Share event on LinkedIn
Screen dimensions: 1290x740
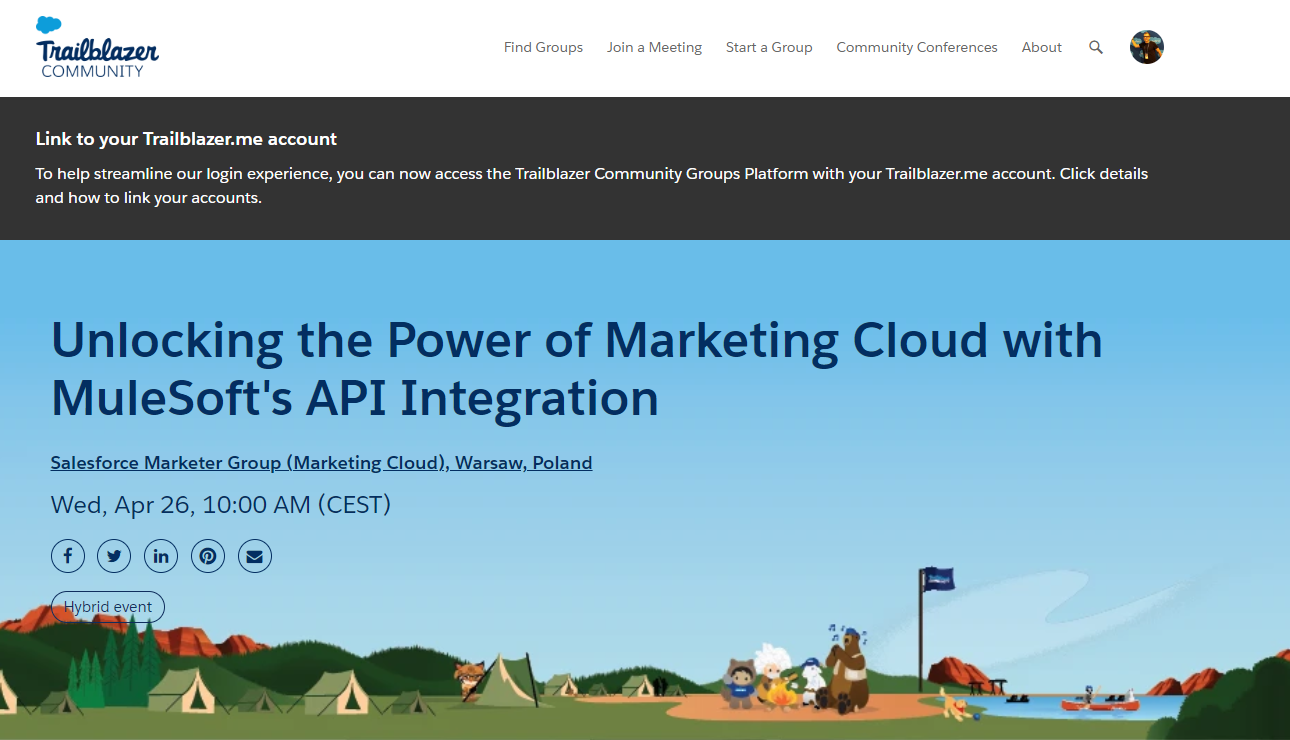pos(161,556)
